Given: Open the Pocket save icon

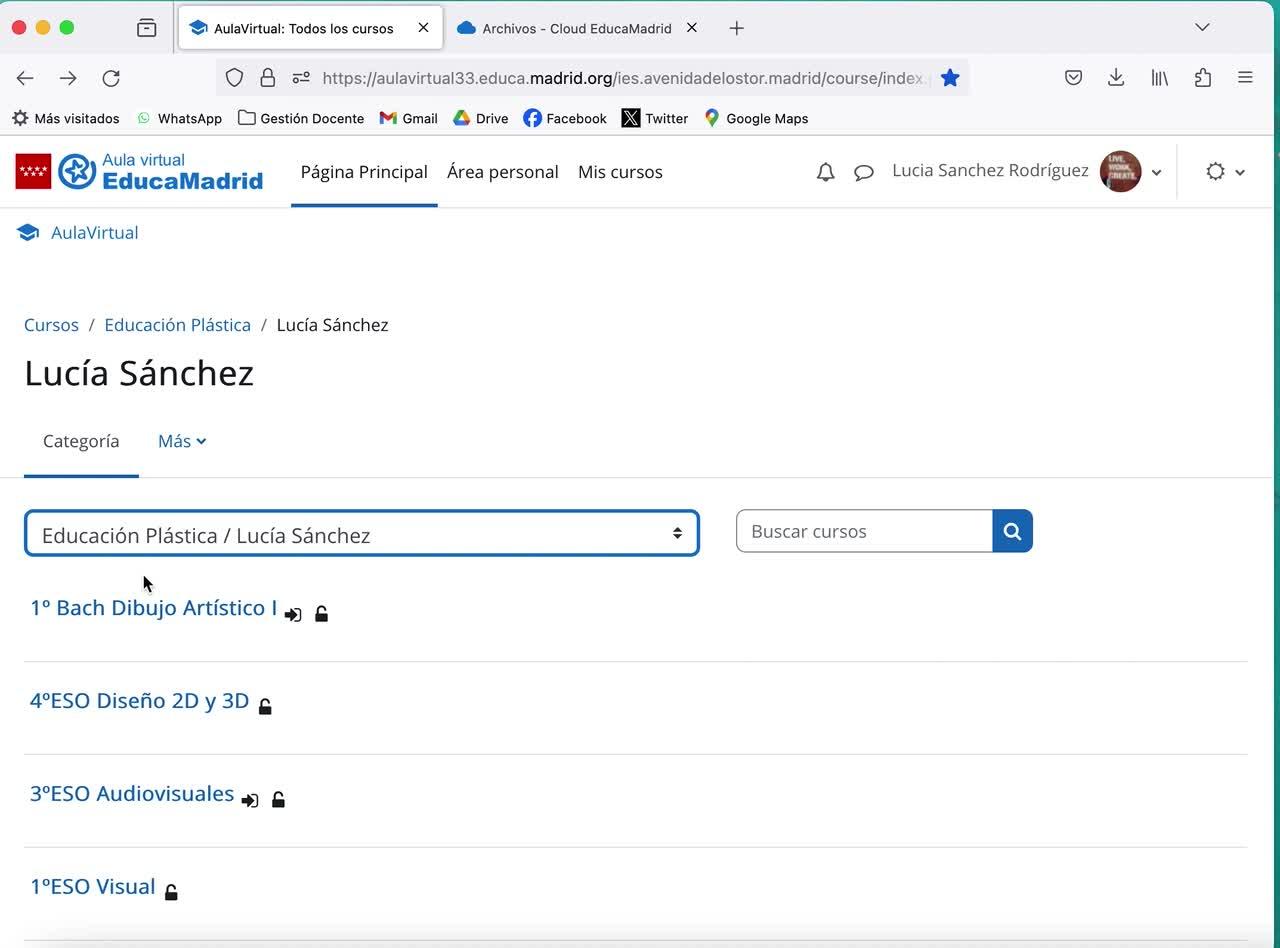Looking at the screenshot, I should pos(1073,78).
